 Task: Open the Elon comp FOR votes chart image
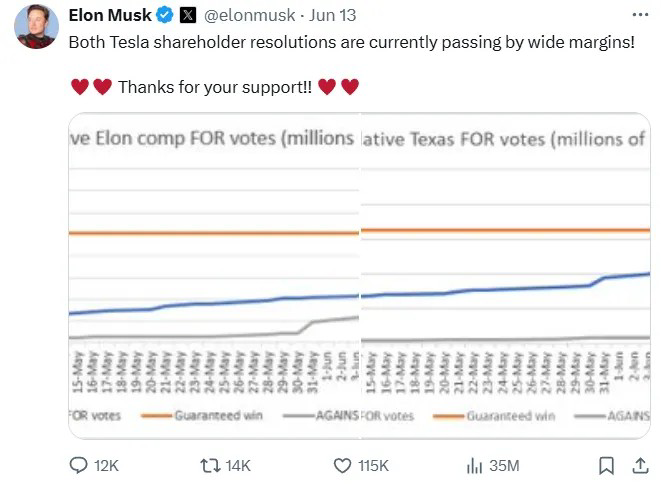pos(213,275)
